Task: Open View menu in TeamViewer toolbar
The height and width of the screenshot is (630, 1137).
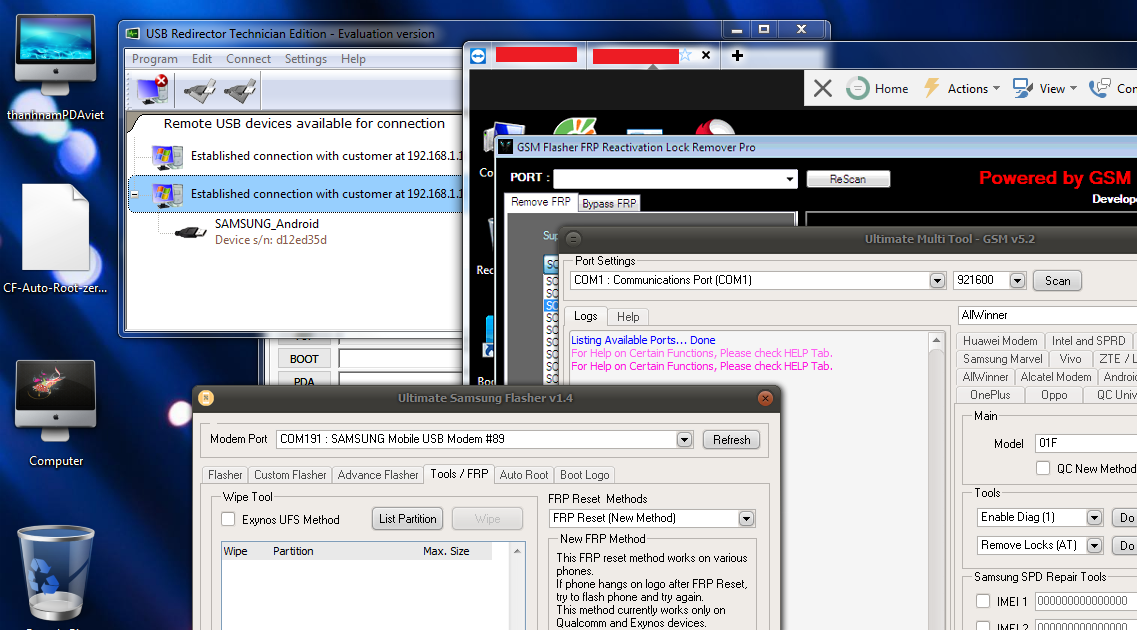Action: 1045,88
